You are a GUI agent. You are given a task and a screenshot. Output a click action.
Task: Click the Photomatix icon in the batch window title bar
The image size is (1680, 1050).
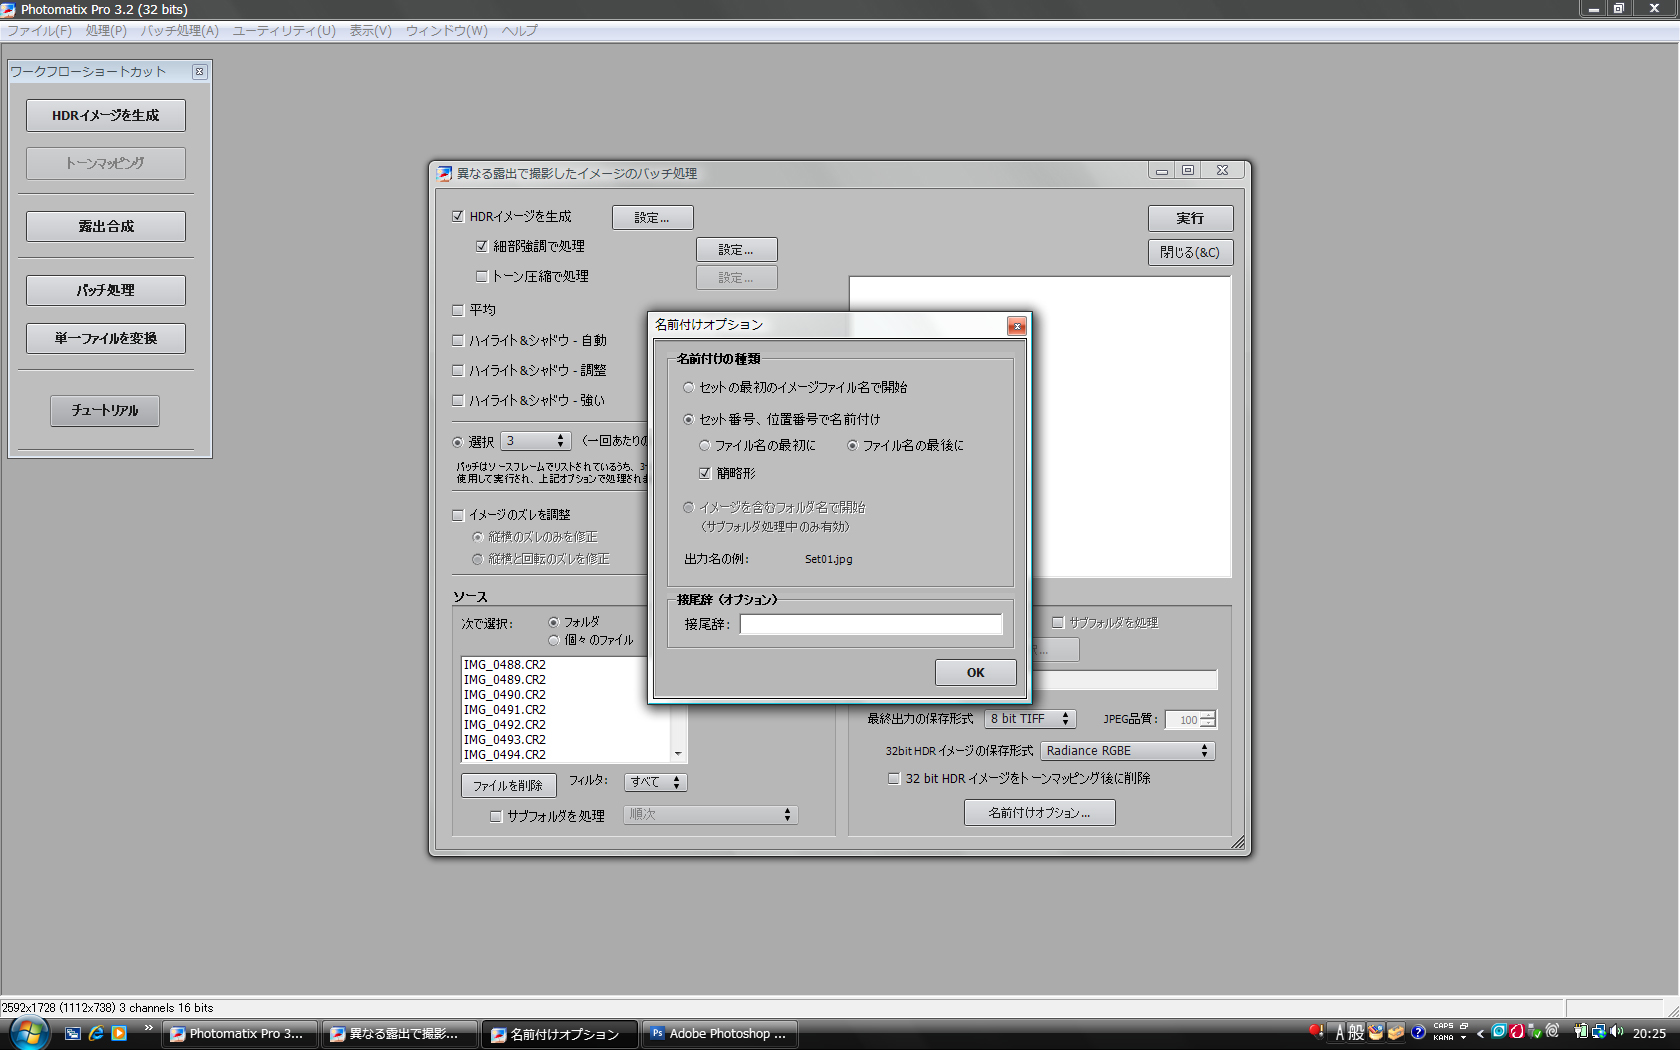coord(444,173)
